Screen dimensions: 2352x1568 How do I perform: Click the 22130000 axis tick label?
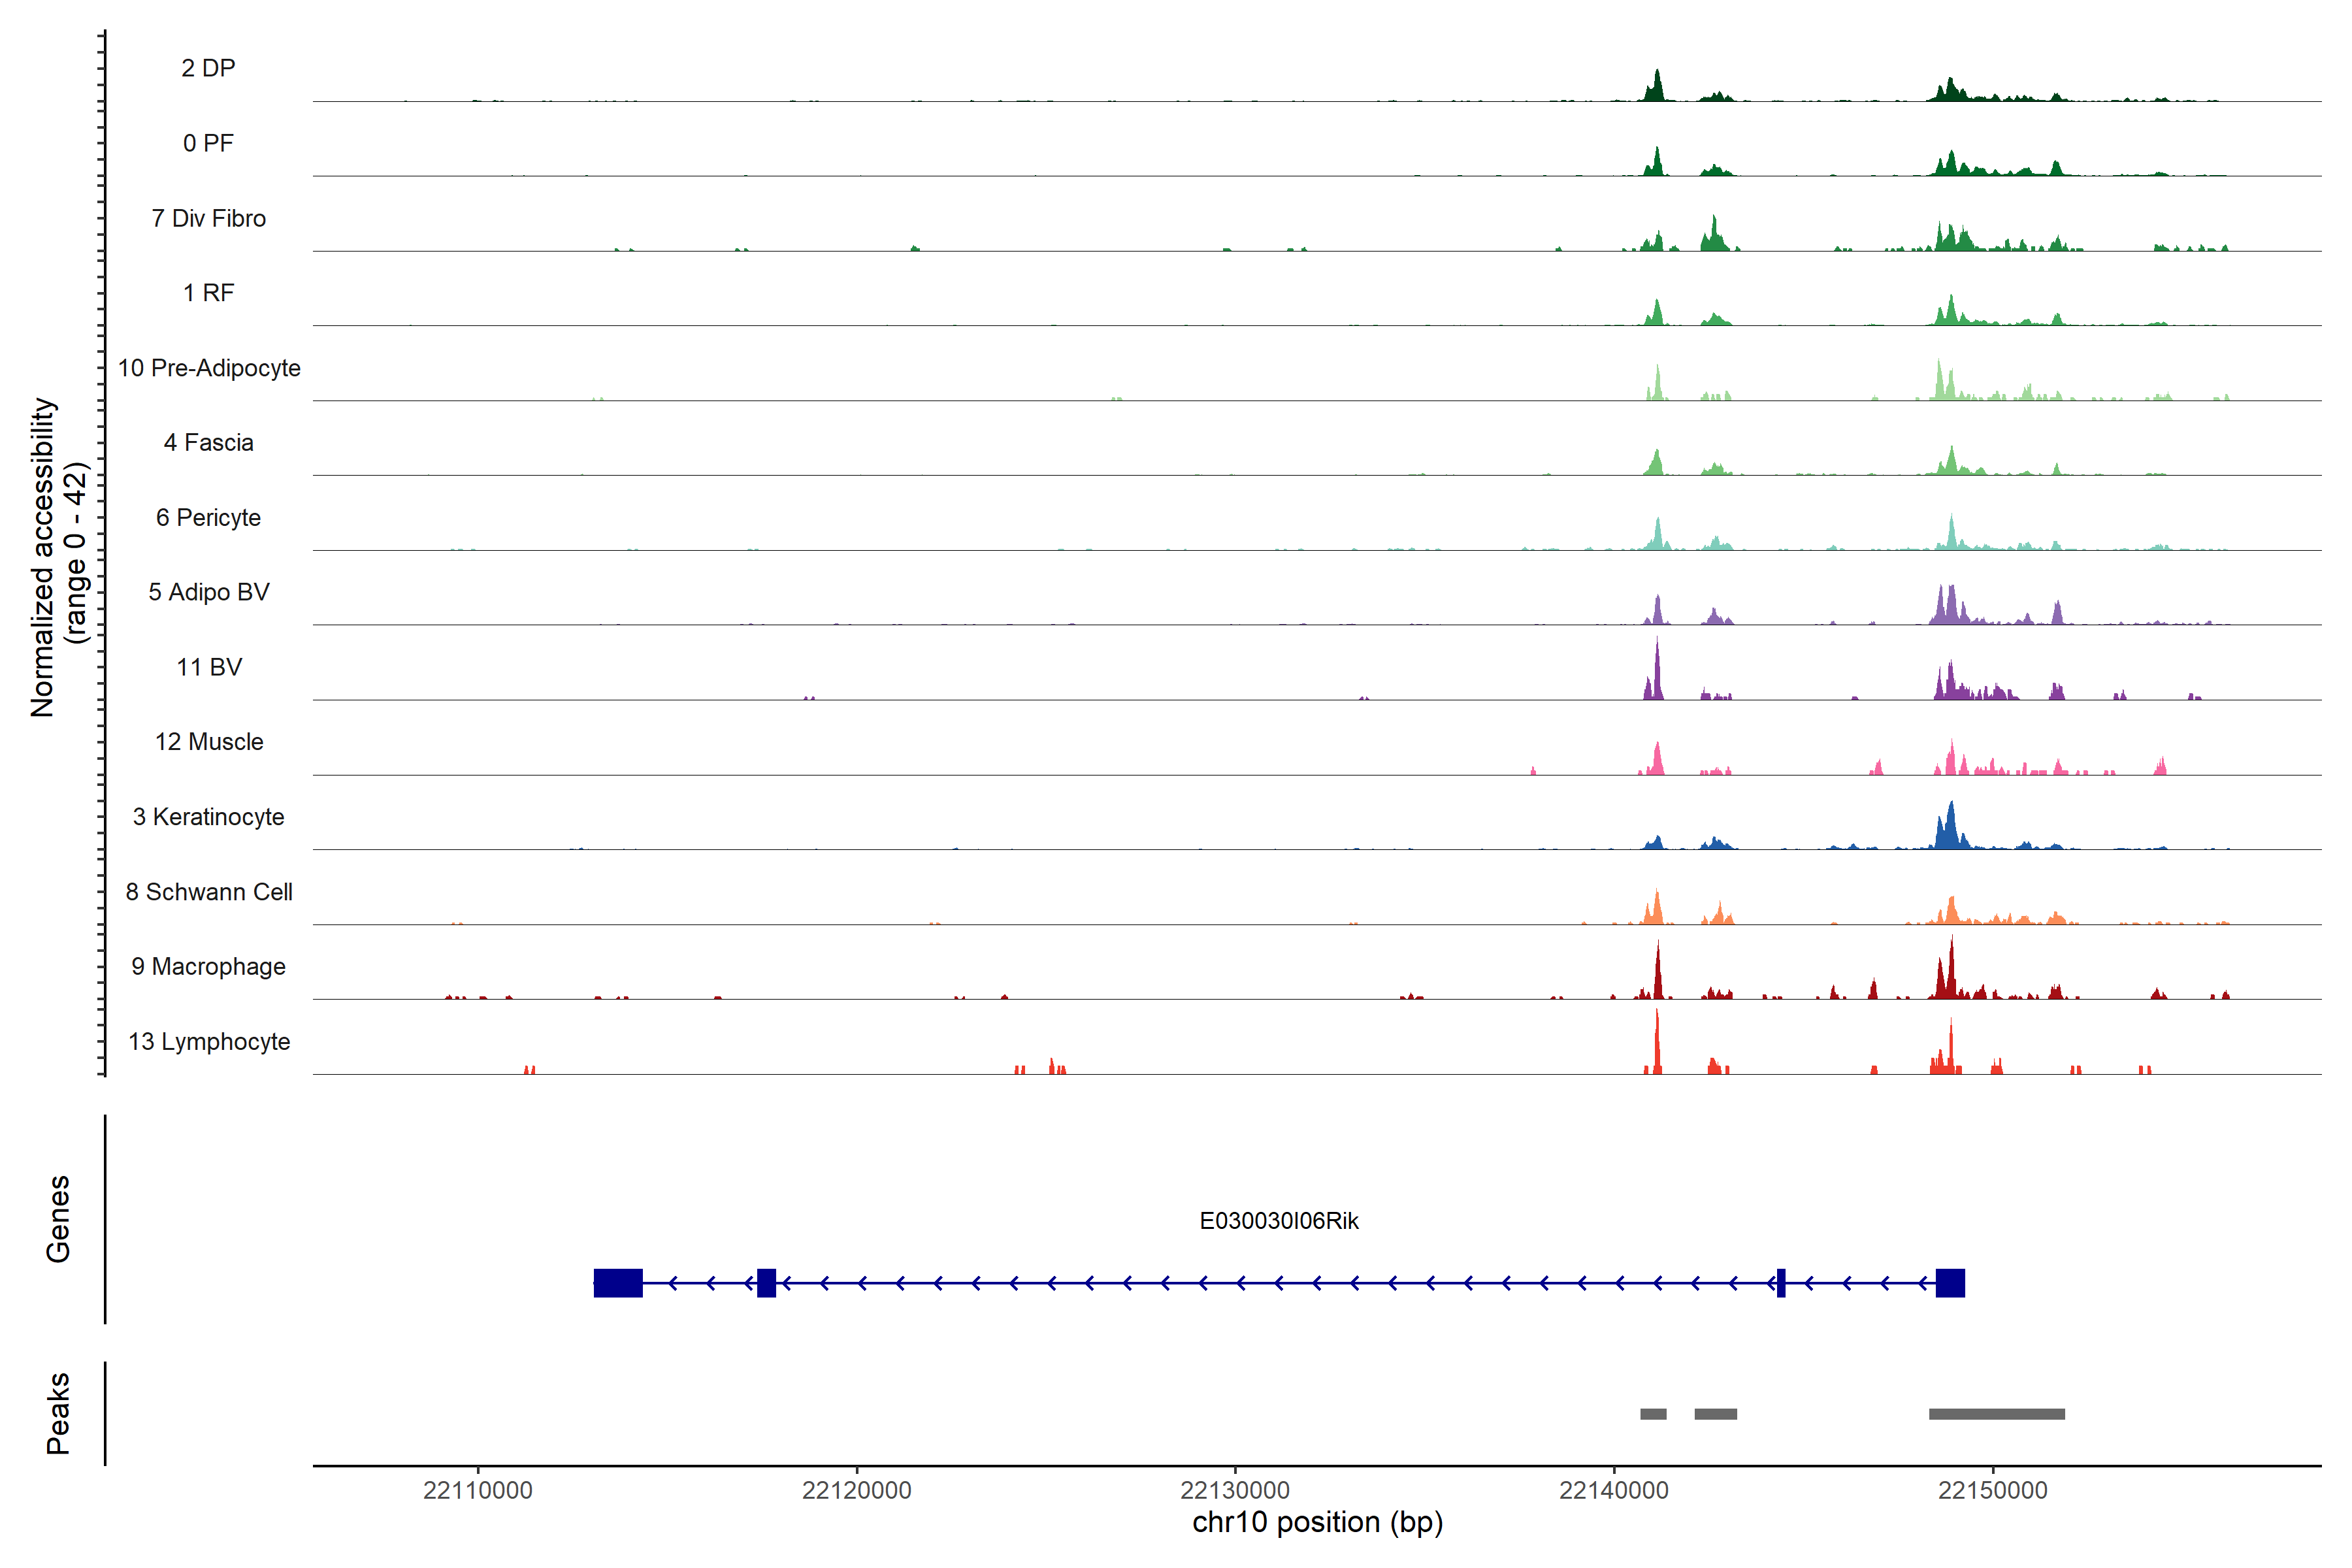[x=1234, y=1490]
